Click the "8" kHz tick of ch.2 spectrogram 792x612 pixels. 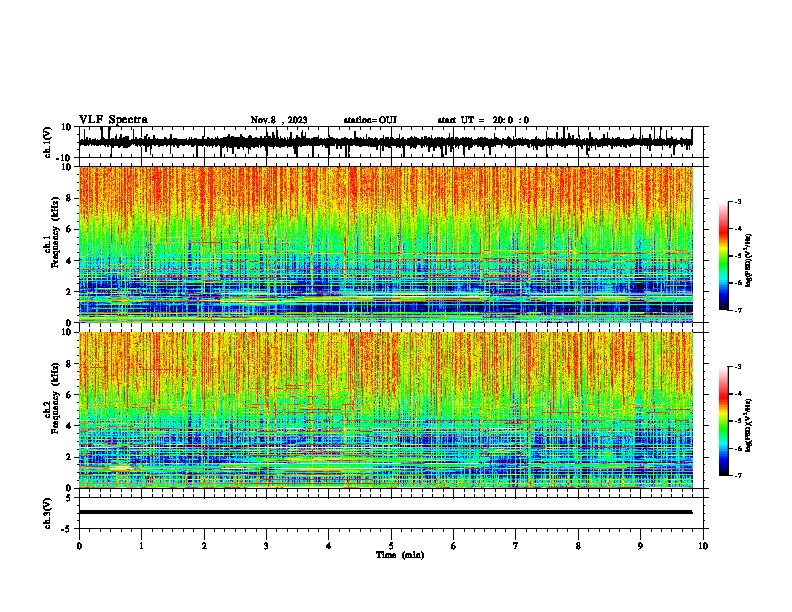[70, 364]
